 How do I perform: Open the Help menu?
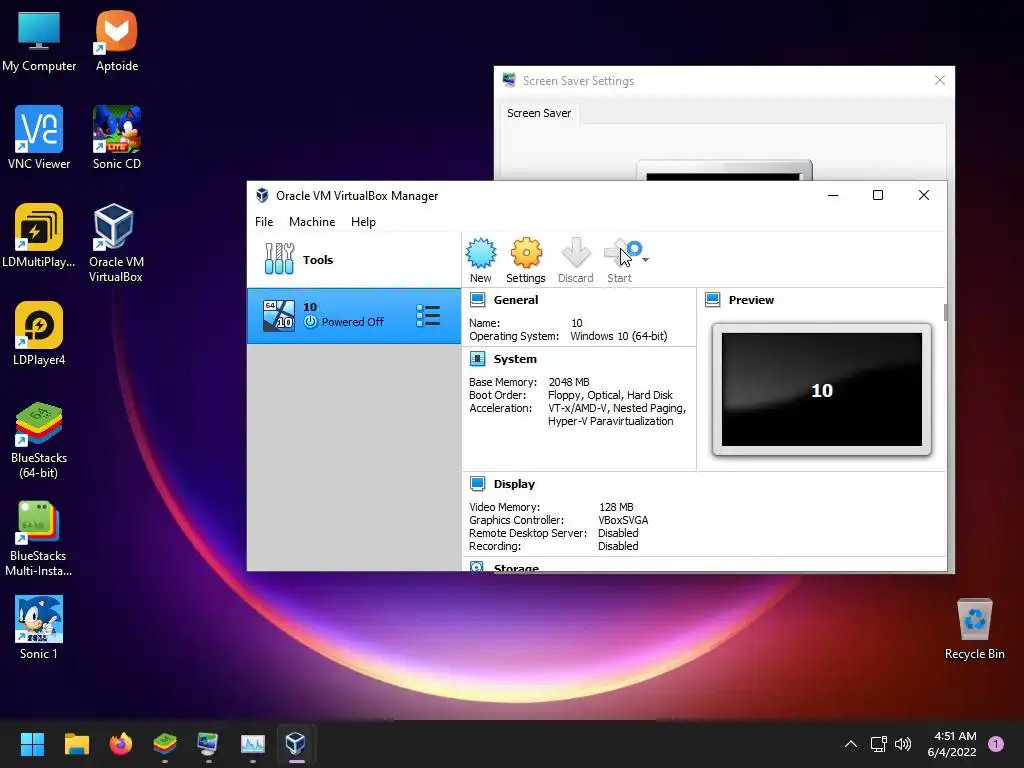click(x=363, y=222)
